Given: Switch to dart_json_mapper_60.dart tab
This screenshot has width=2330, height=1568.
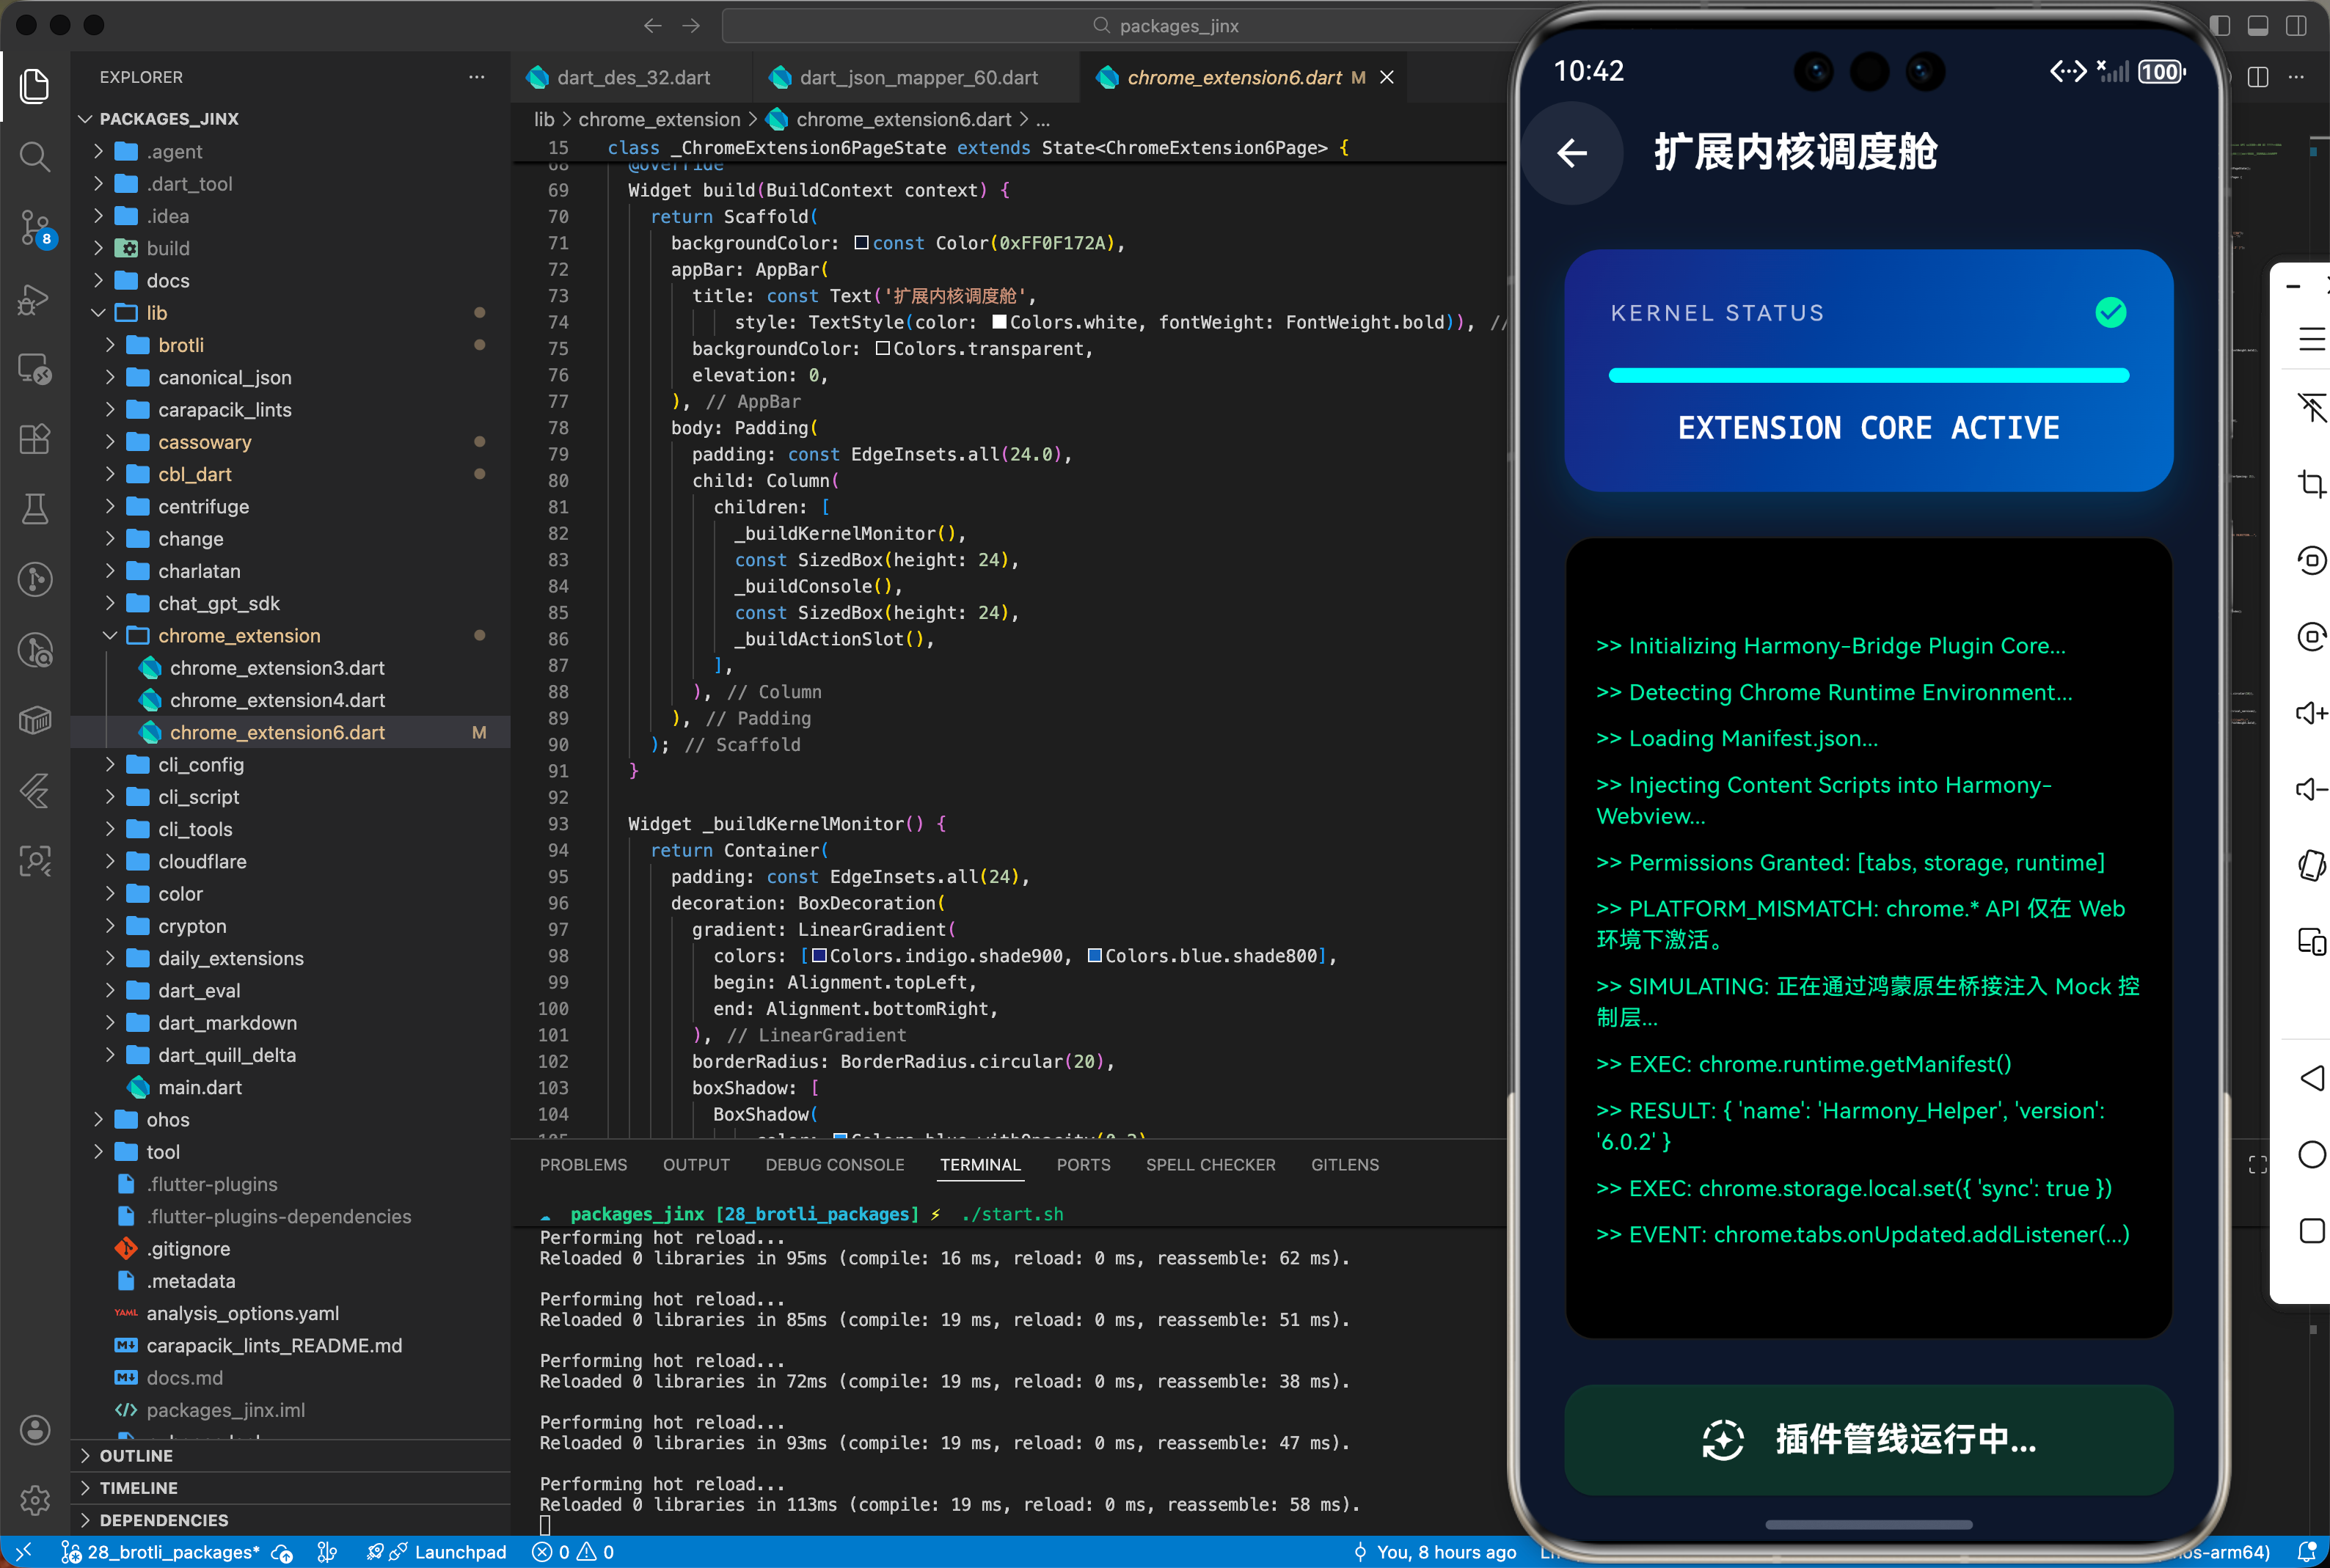Looking at the screenshot, I should [917, 78].
